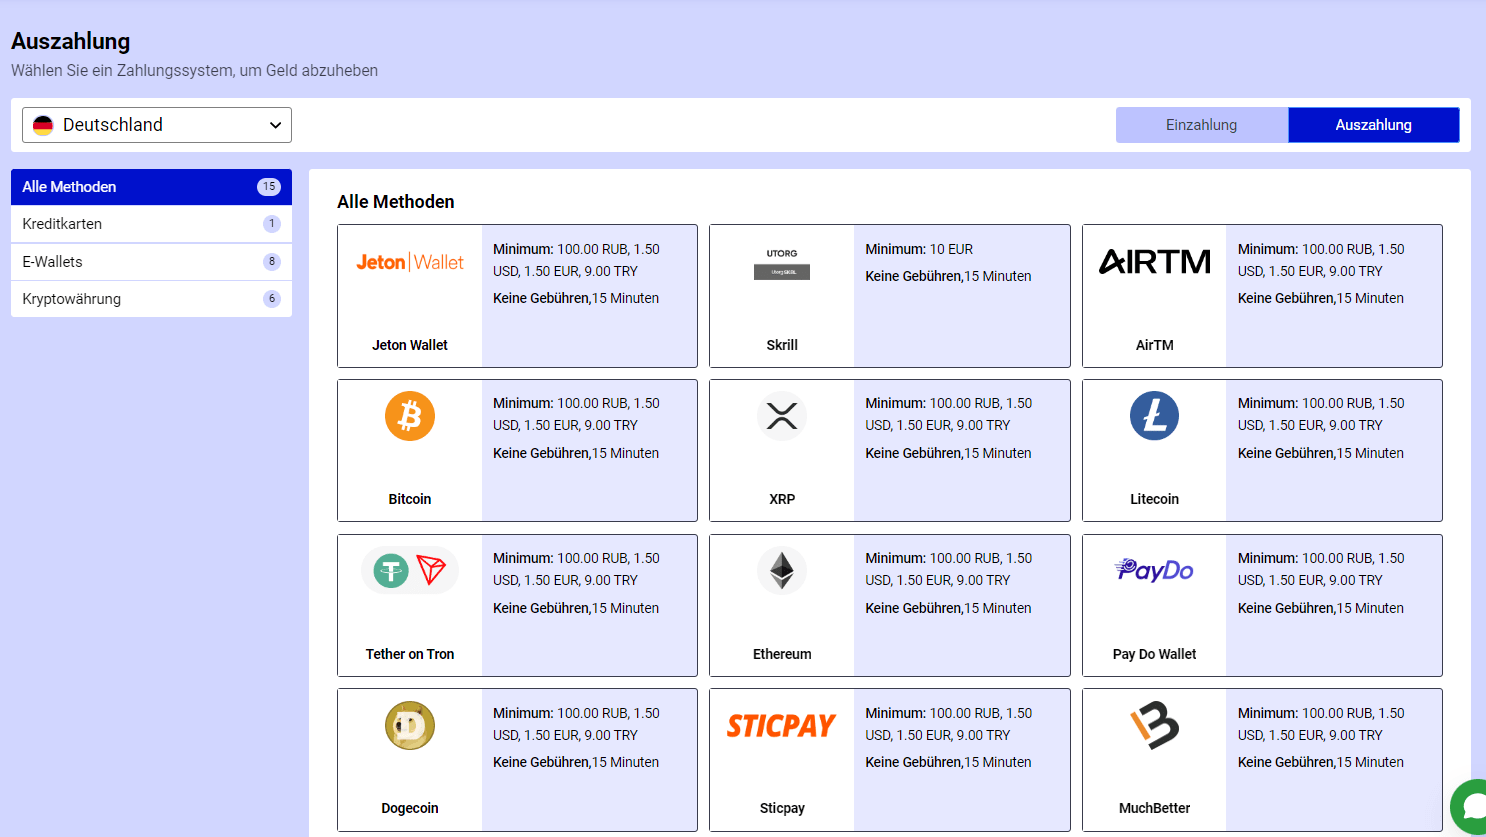Screen dimensions: 1486x837
Task: Click the Alle Methoden count badge 15
Action: pyautogui.click(x=269, y=187)
